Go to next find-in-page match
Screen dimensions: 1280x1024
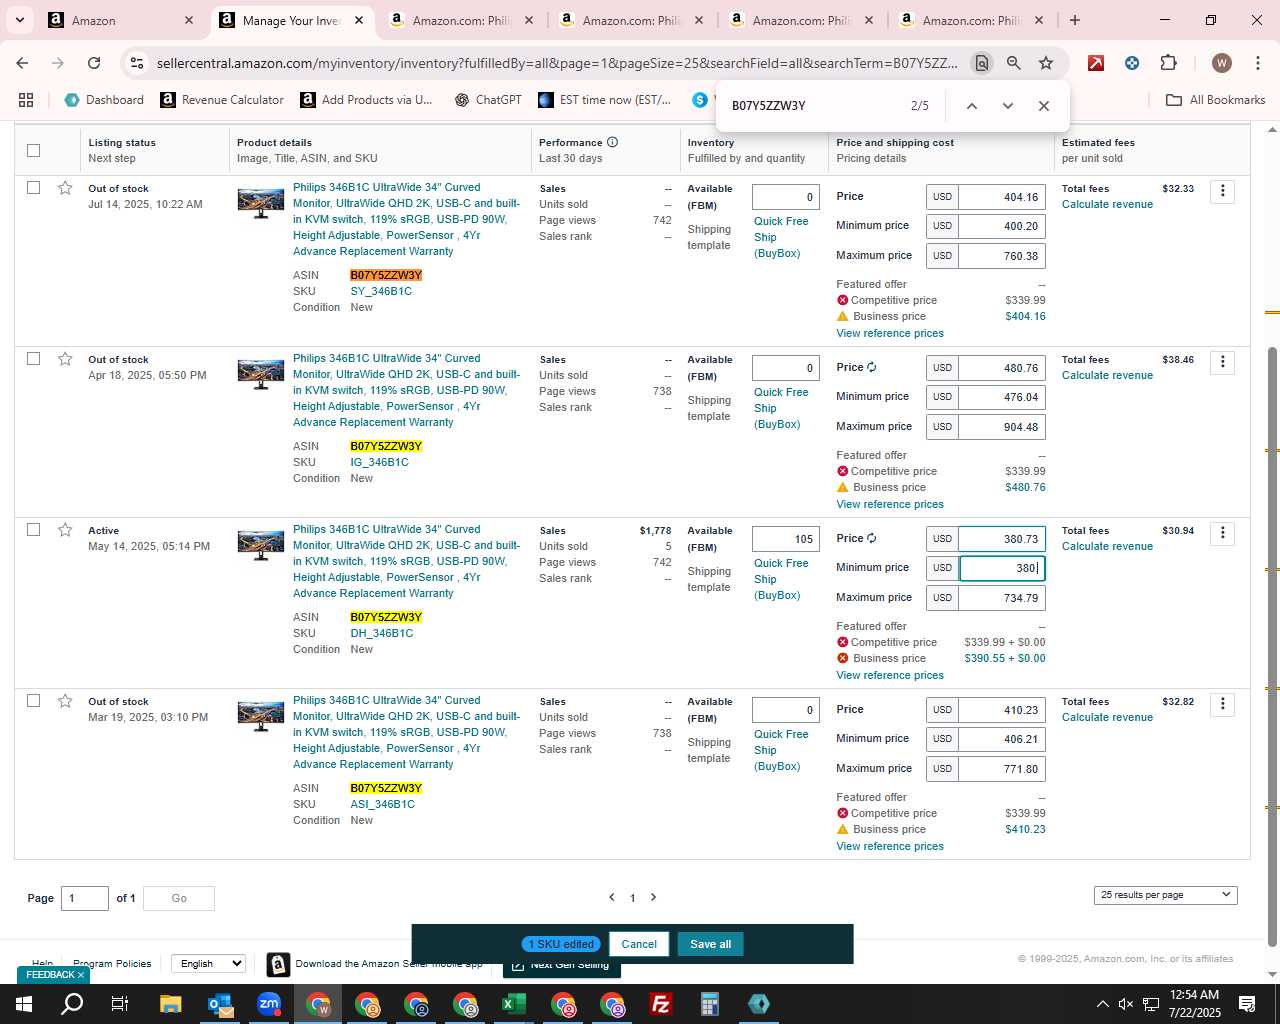[1007, 106]
